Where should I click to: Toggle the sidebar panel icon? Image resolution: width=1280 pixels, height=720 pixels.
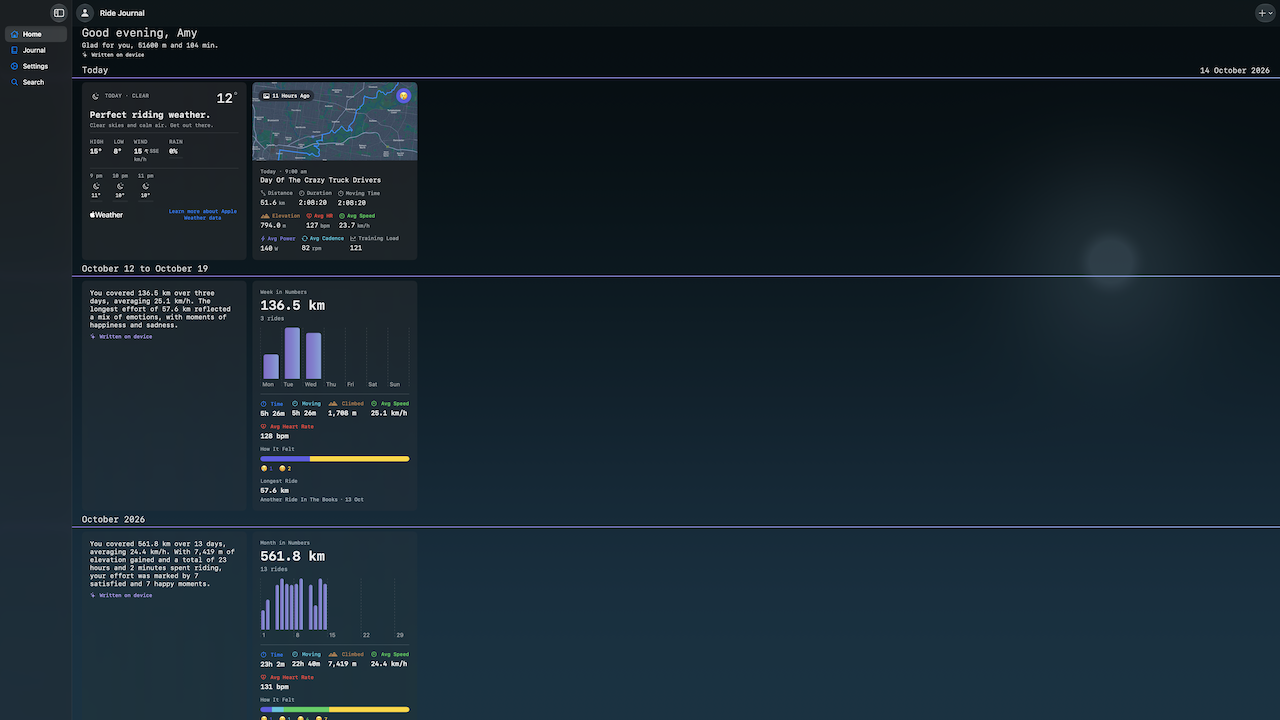click(59, 13)
